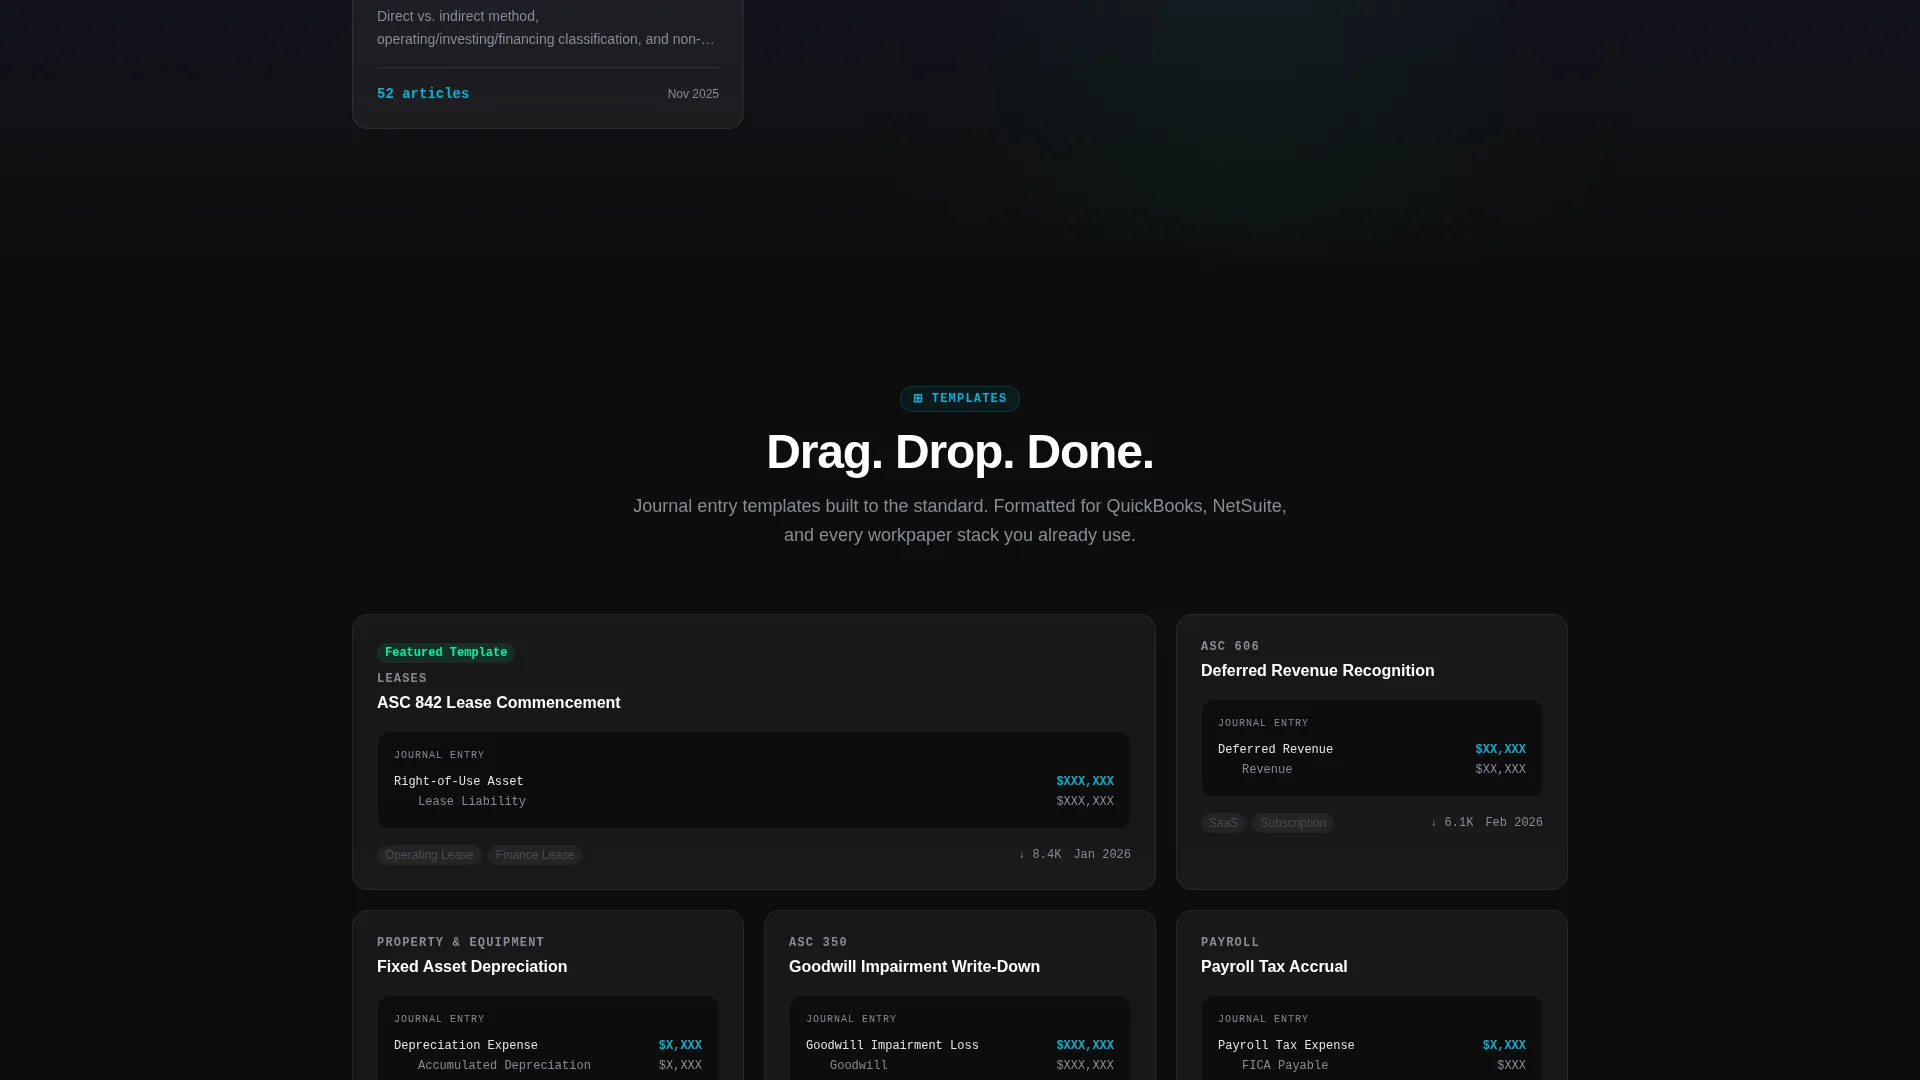Click the Payroll Tax Expense entry line

pyautogui.click(x=1372, y=1046)
